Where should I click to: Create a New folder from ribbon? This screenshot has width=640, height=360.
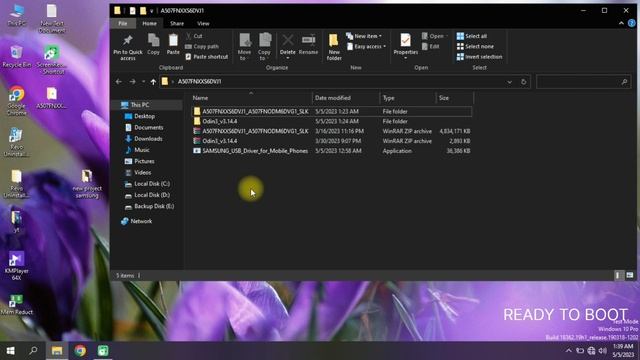click(334, 47)
